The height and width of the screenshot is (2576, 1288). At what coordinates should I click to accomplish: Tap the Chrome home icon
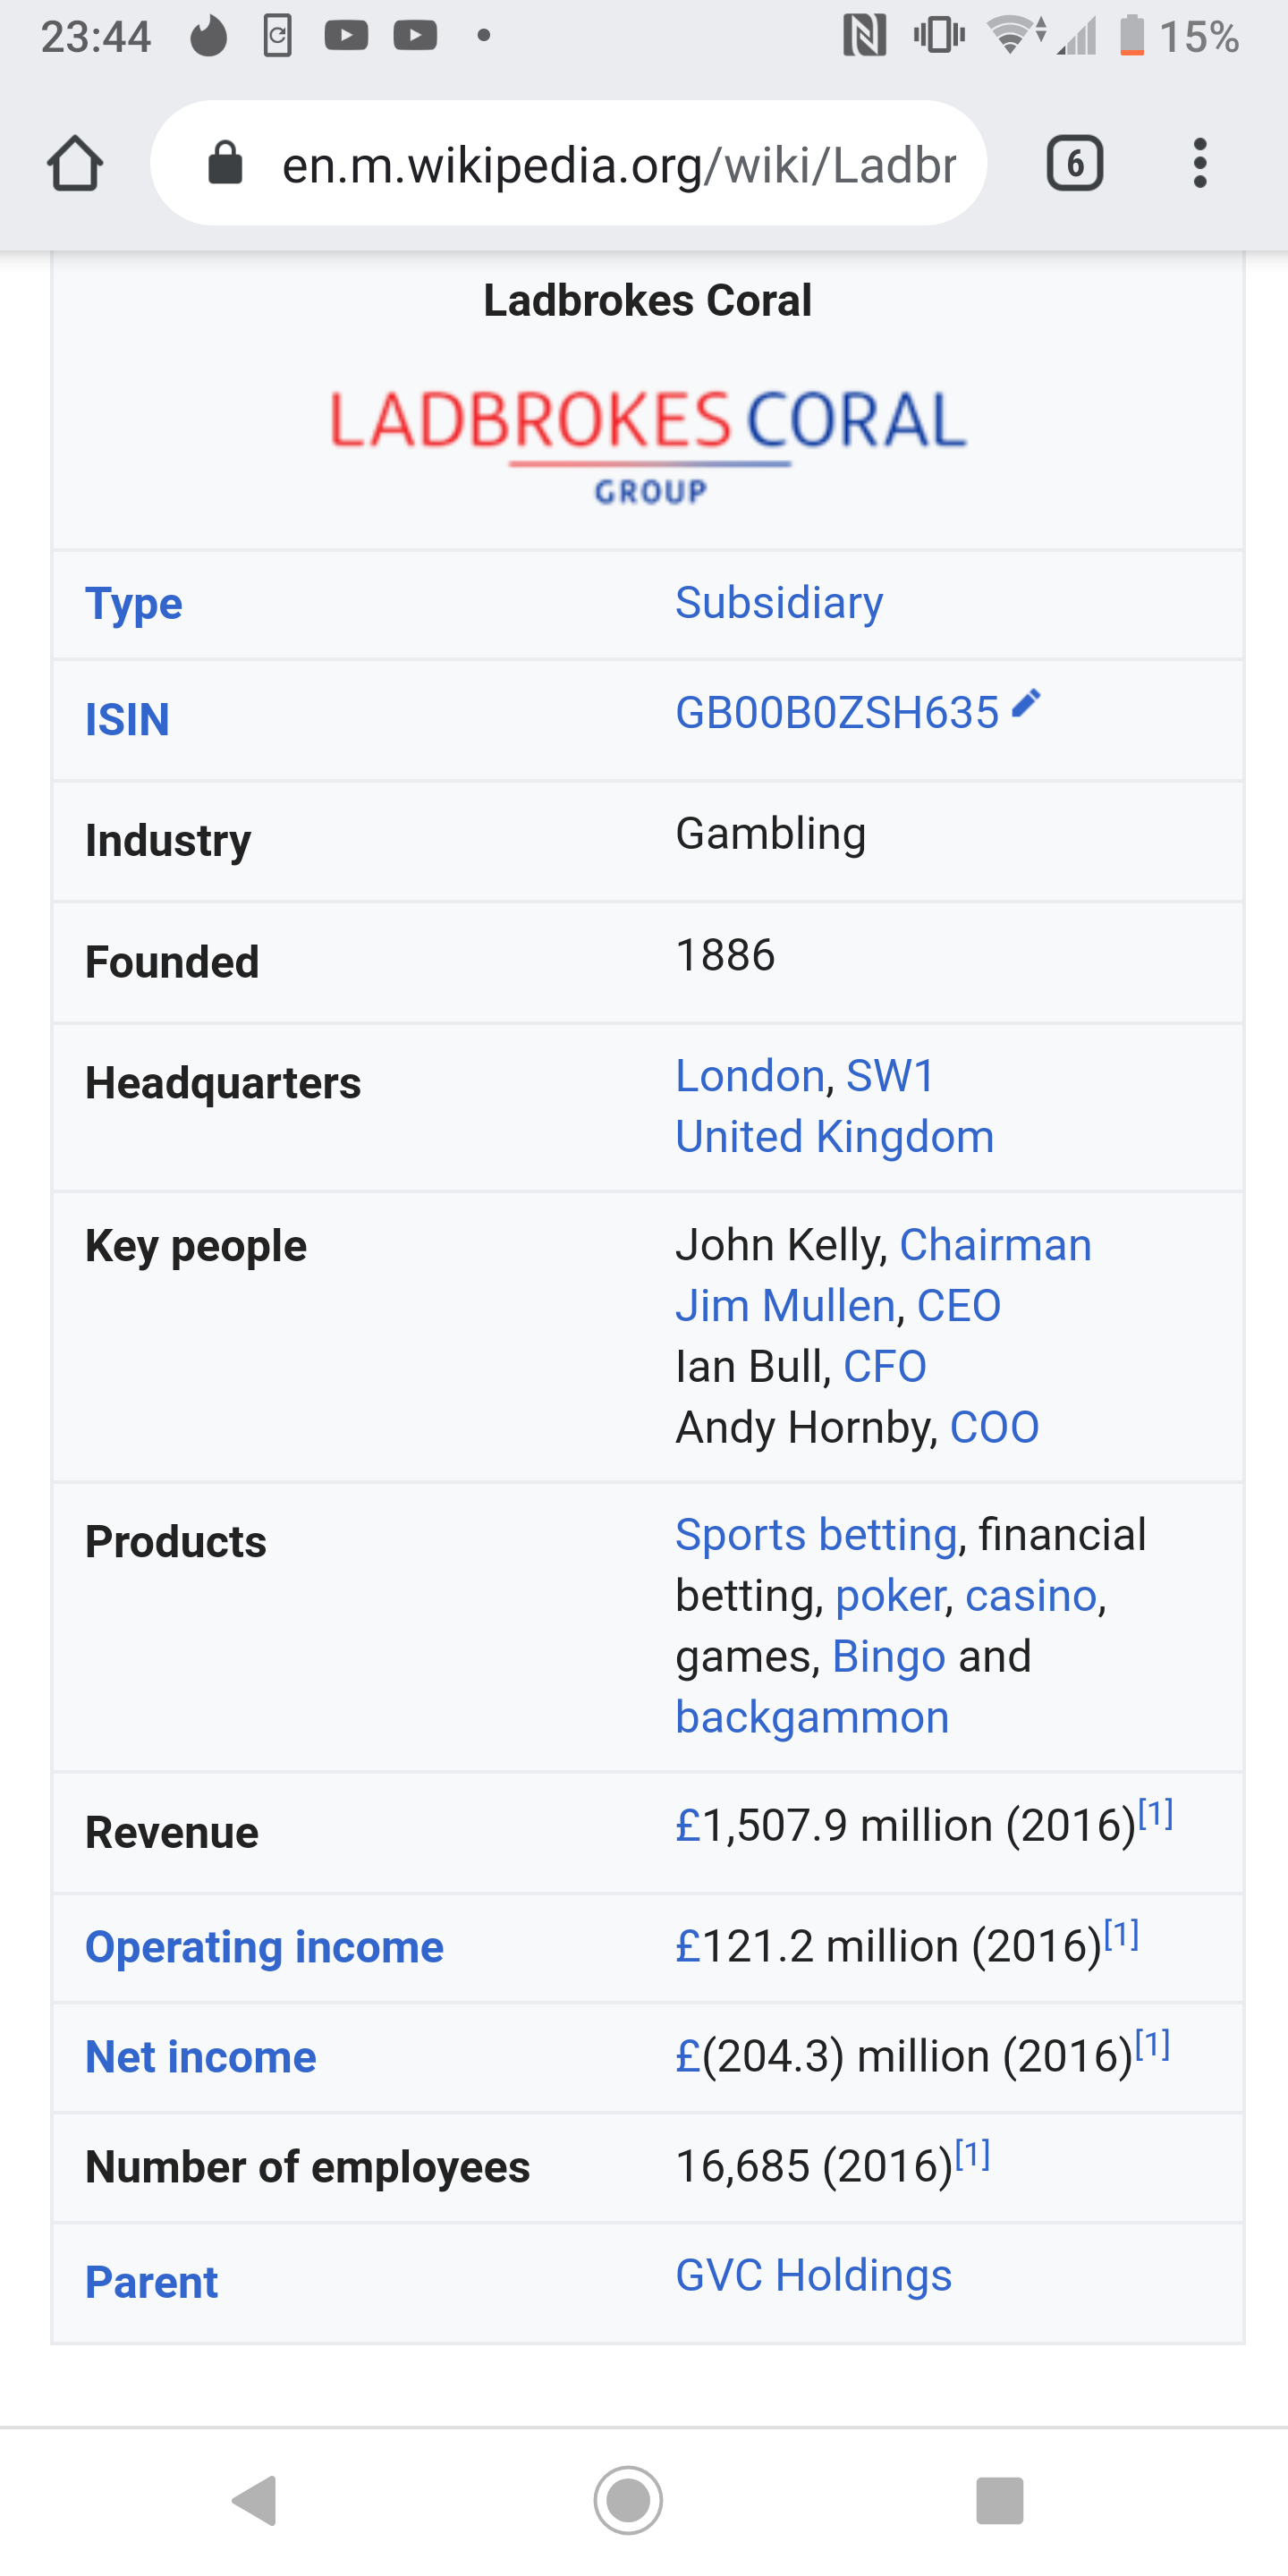click(75, 163)
